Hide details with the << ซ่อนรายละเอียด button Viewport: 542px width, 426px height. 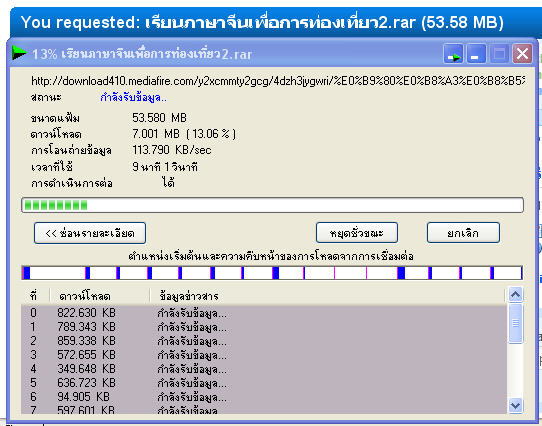[90, 233]
